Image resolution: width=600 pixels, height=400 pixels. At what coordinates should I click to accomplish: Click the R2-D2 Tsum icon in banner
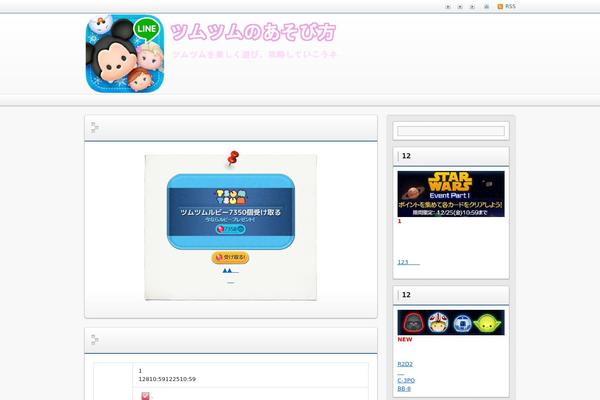pyautogui.click(x=462, y=323)
